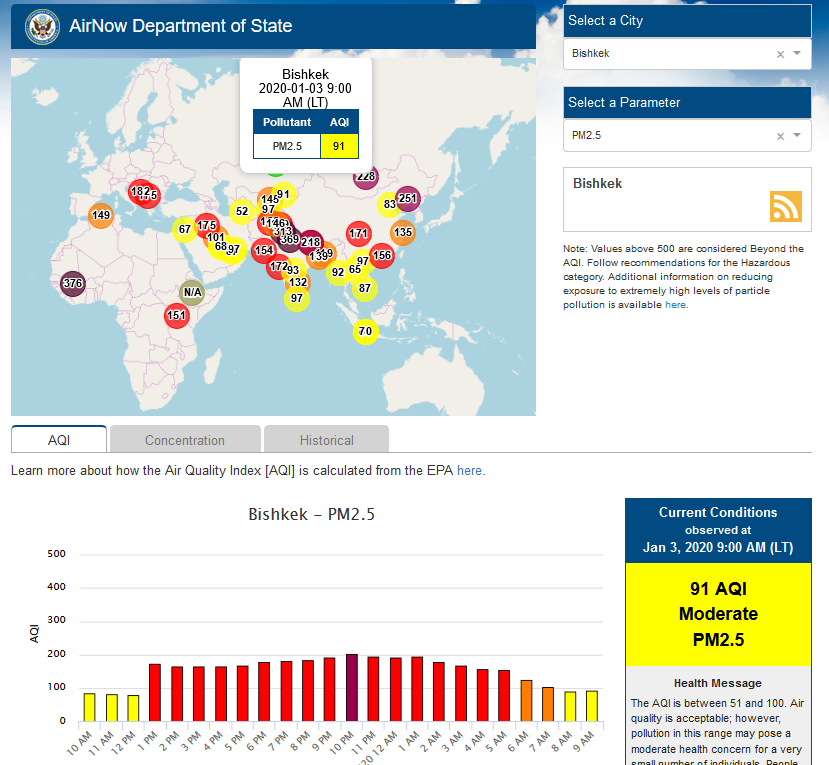
Task: Click the yellow 91 AQI cell in popup
Action: pyautogui.click(x=339, y=146)
